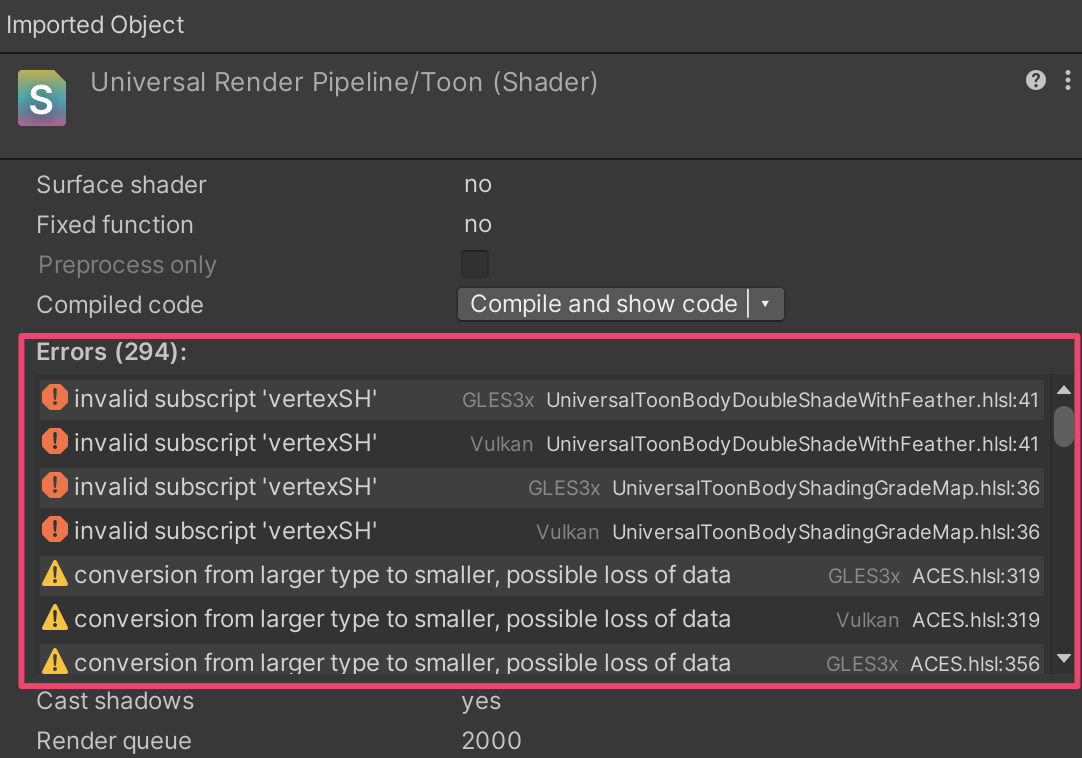Screen dimensions: 1082x758
Task: Click the first error icon for invalid subscript
Action: (55, 397)
